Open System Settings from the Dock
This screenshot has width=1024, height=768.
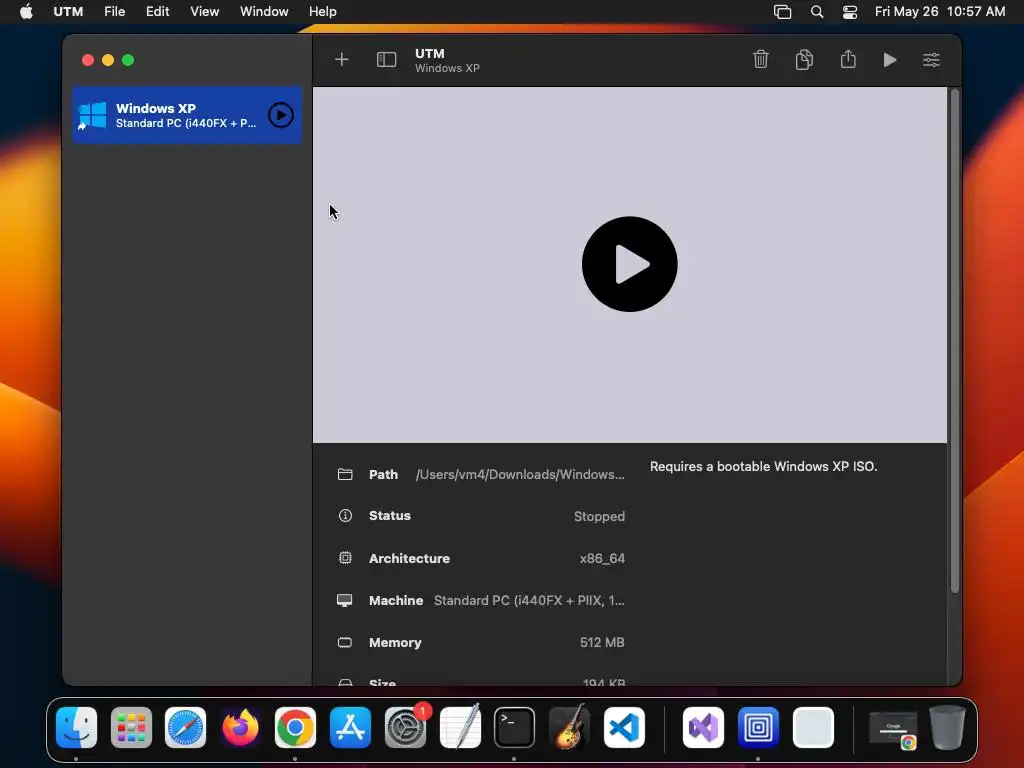(x=405, y=727)
